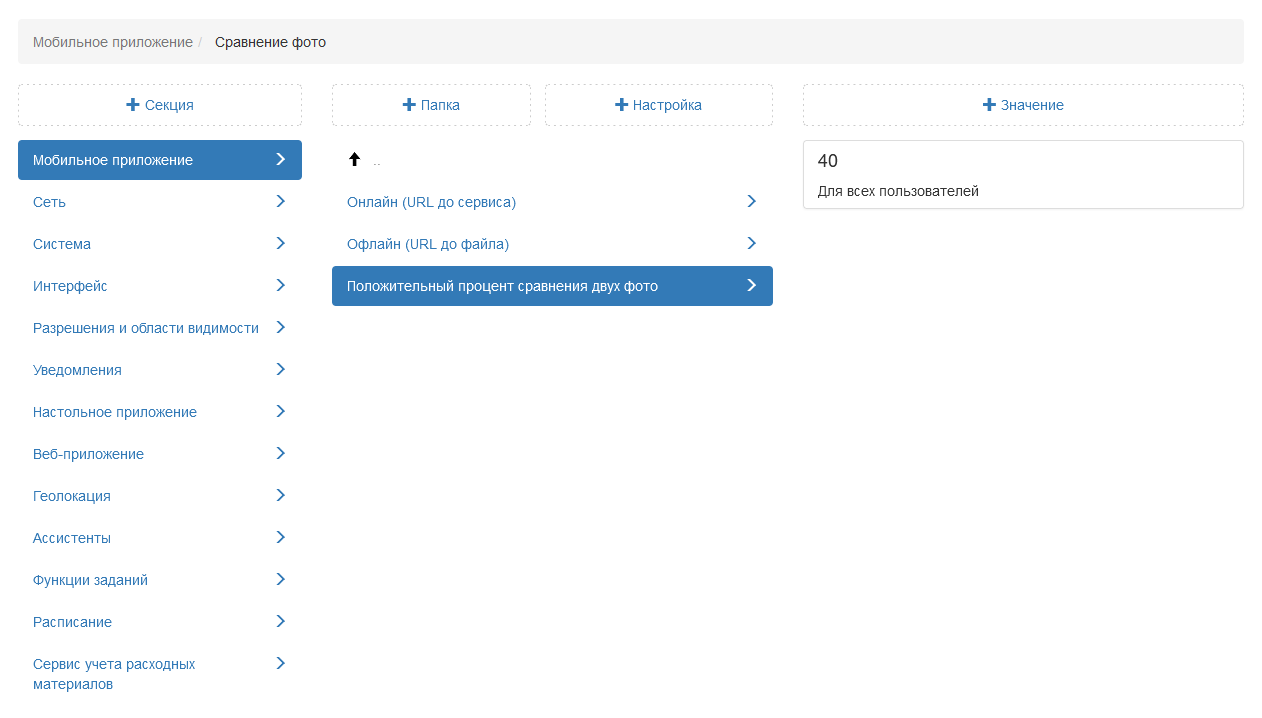Viewport: 1262px width, 718px height.
Task: Click chevron next to Сеть section
Action: [x=280, y=201]
